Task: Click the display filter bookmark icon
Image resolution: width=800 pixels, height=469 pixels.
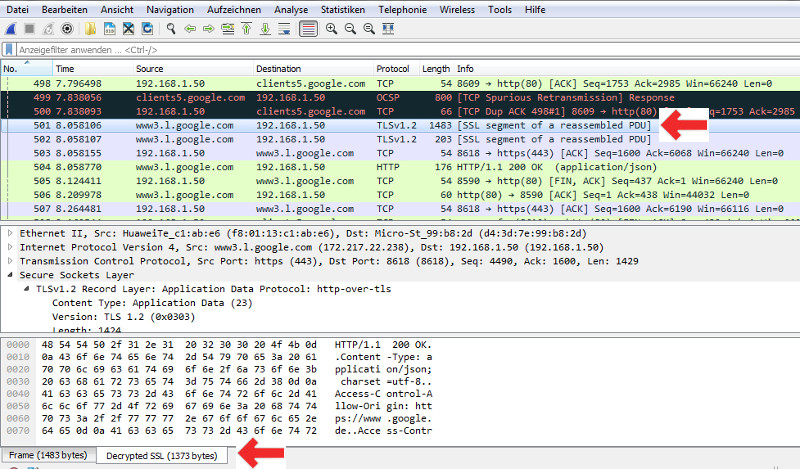Action: pyautogui.click(x=9, y=50)
